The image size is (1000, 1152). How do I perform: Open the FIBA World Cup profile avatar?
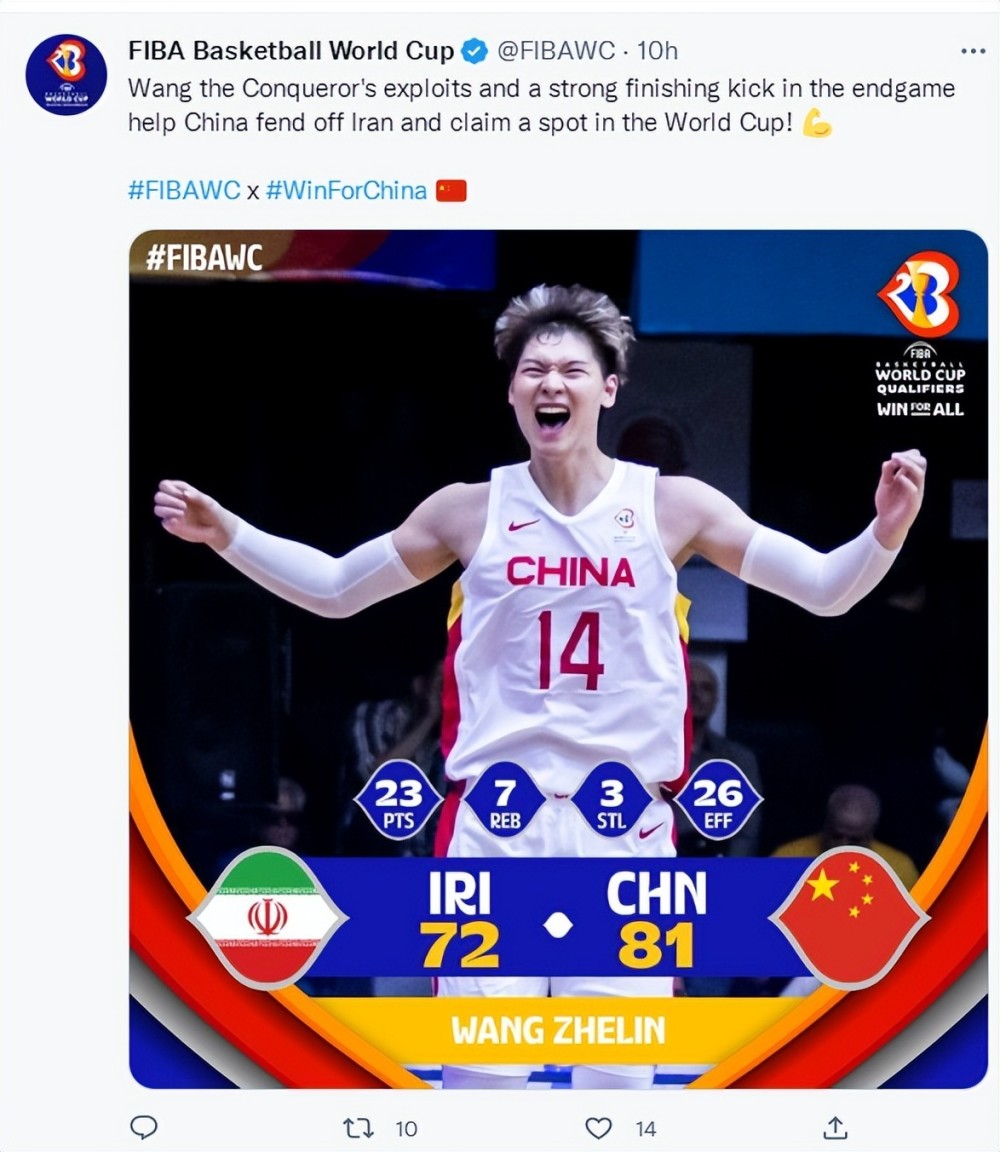pos(66,74)
